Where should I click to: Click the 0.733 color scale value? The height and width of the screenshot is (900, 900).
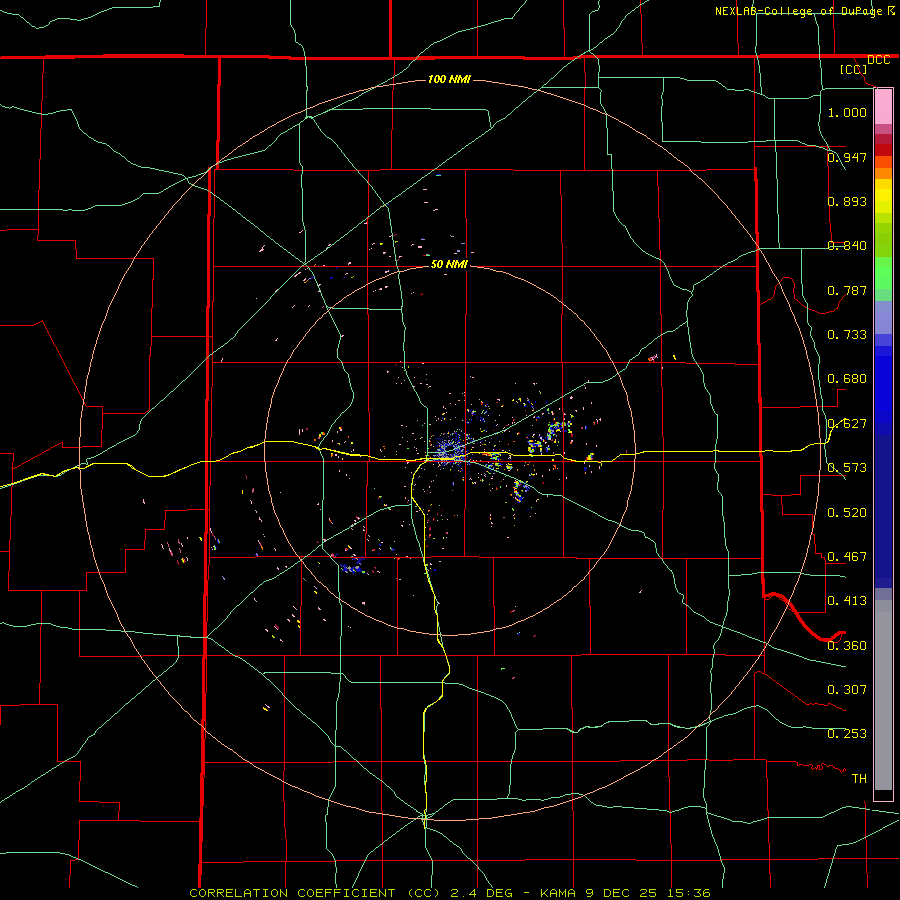(x=847, y=335)
